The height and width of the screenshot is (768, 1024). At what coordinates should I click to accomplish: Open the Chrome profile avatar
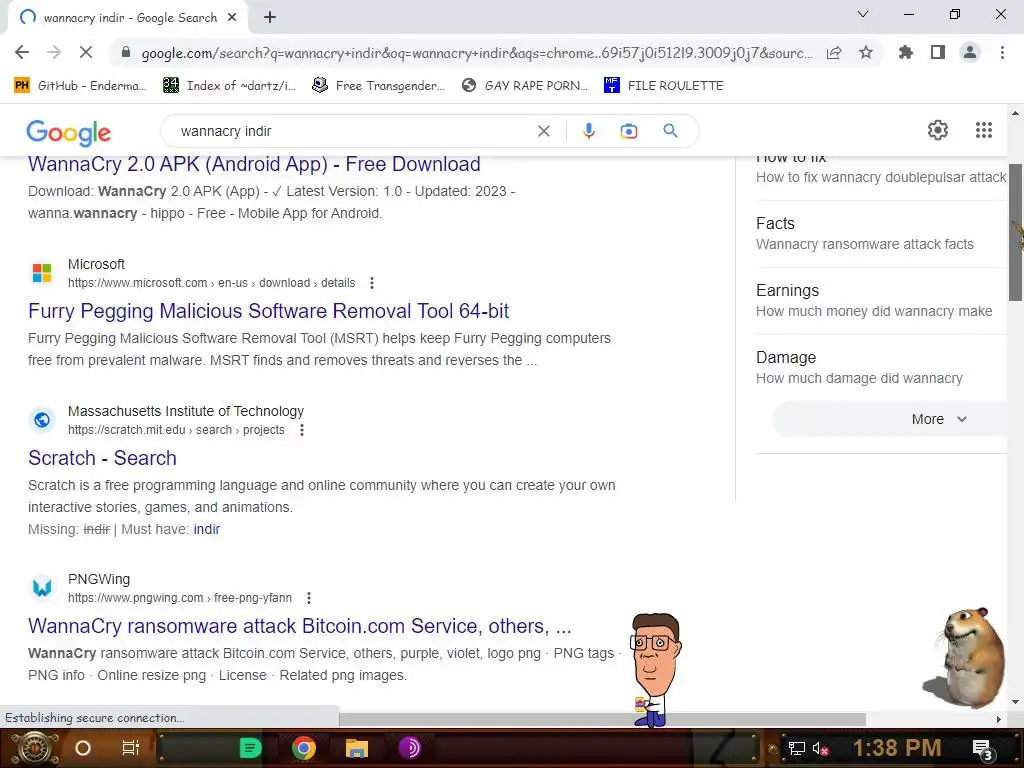970,52
